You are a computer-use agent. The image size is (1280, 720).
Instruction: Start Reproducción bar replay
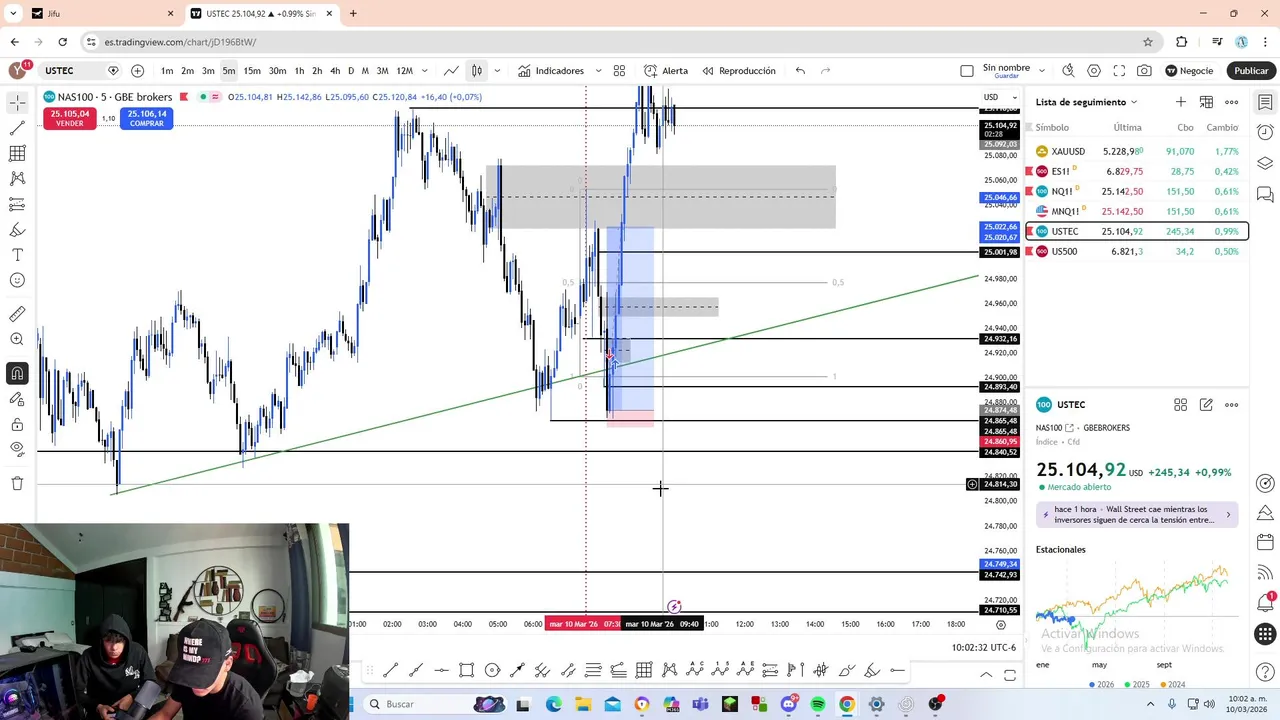tap(739, 71)
